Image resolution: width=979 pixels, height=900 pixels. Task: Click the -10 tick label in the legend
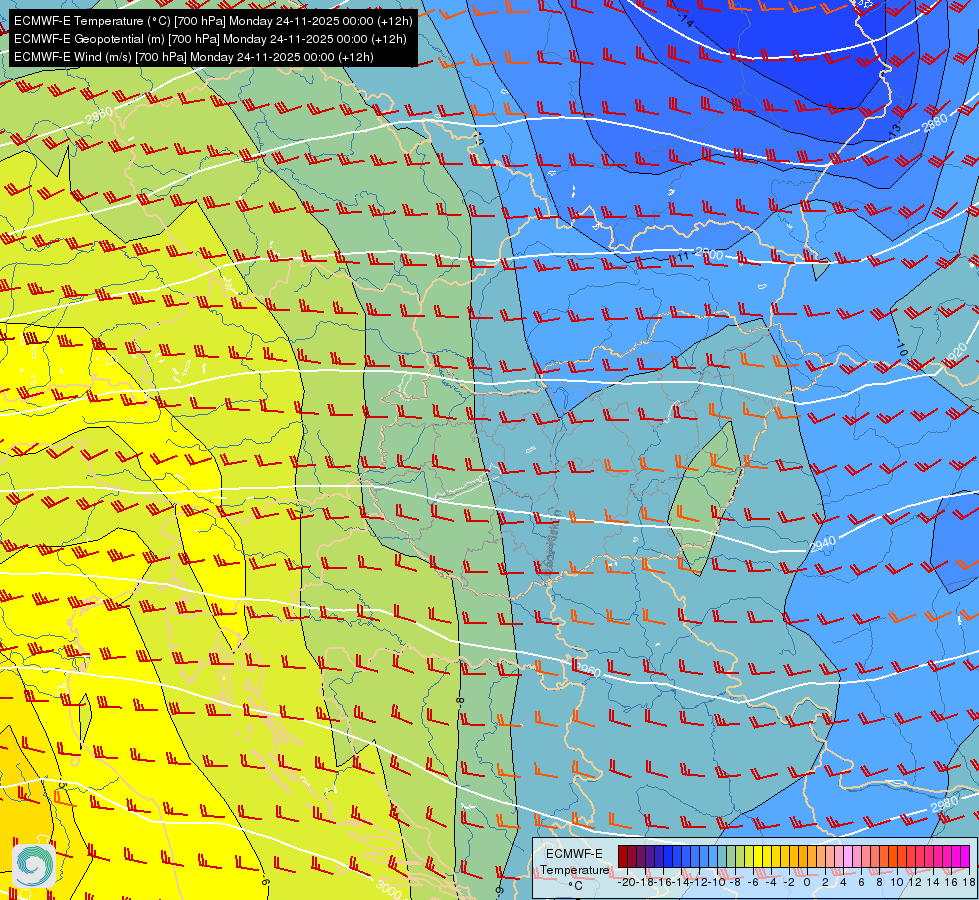click(717, 883)
